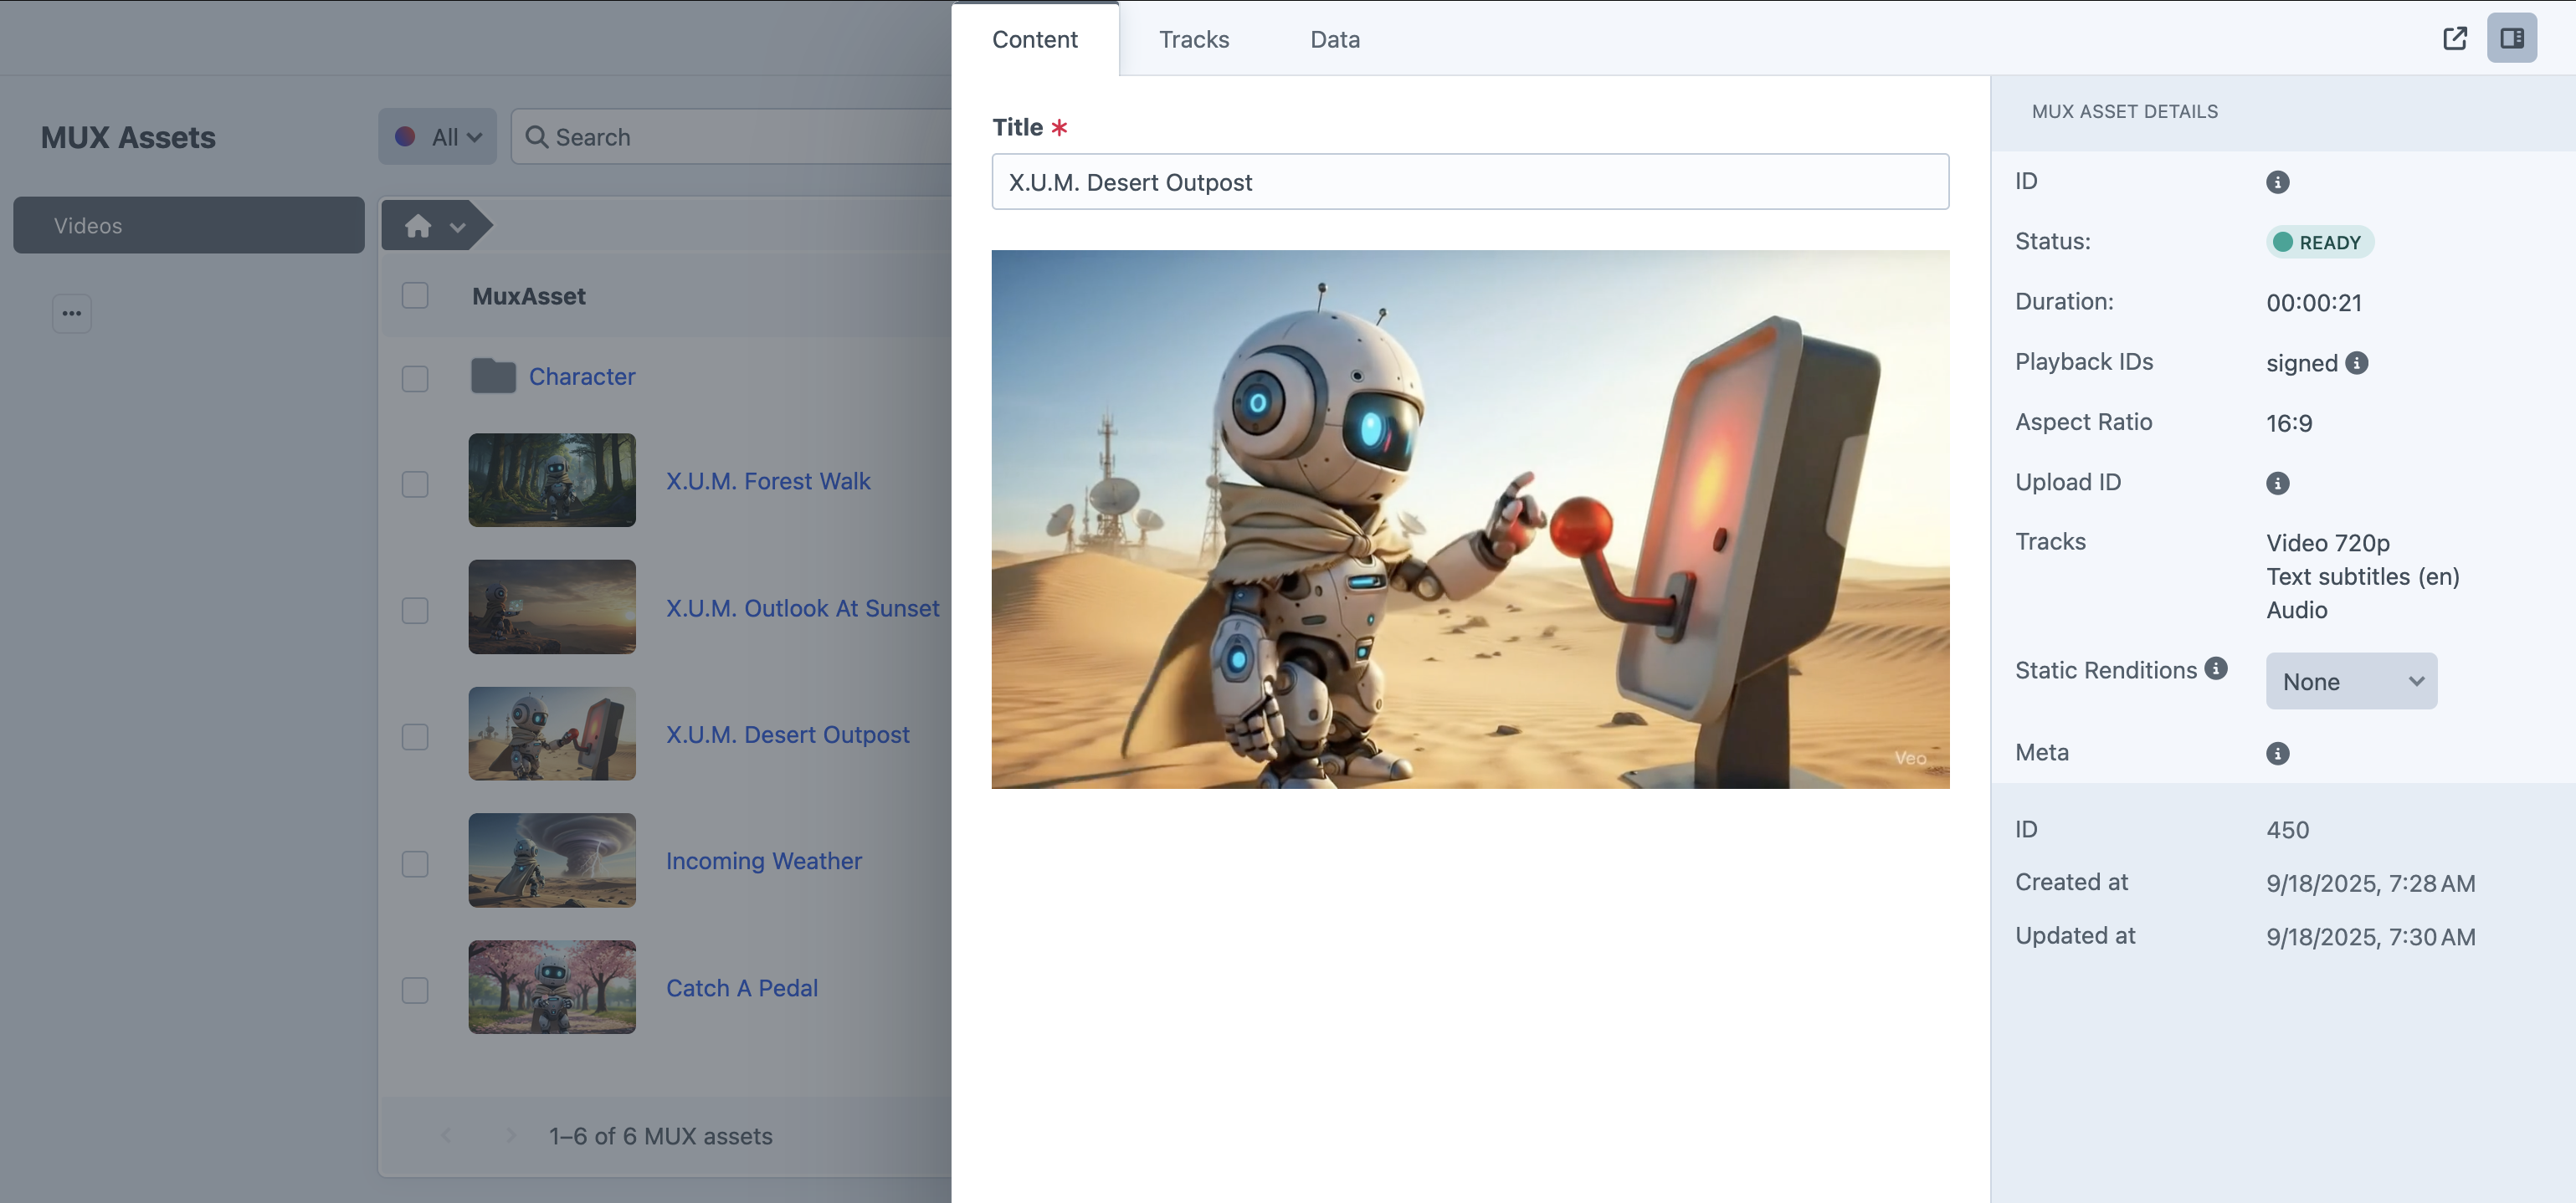This screenshot has width=2576, height=1203.
Task: Click the home breadcrumb icon
Action: [418, 226]
